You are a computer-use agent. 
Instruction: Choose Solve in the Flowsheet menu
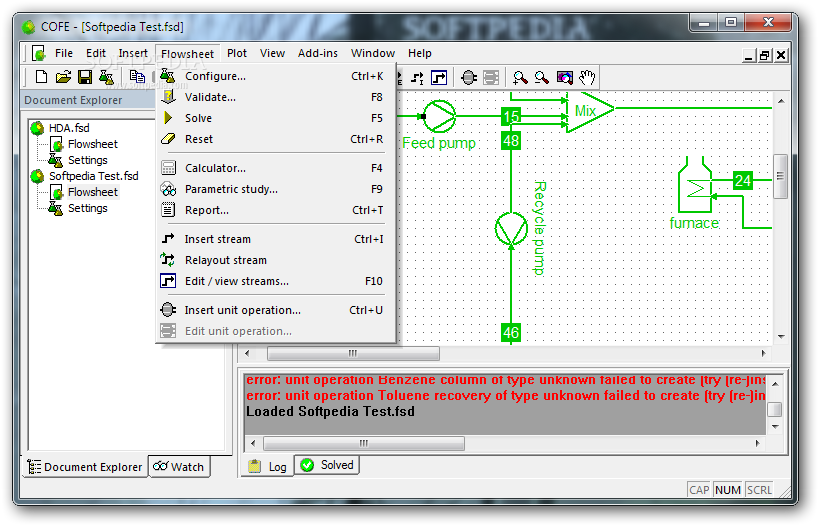[275, 118]
